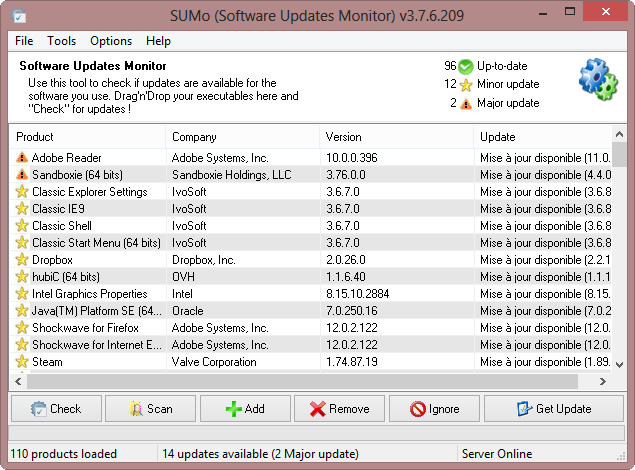Image resolution: width=635 pixels, height=470 pixels.
Task: Click the blue and green gears logo
Action: pos(598,79)
